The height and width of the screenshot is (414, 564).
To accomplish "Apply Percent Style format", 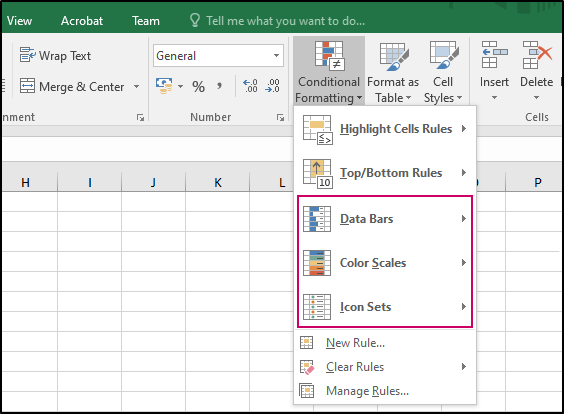I will pyautogui.click(x=198, y=87).
